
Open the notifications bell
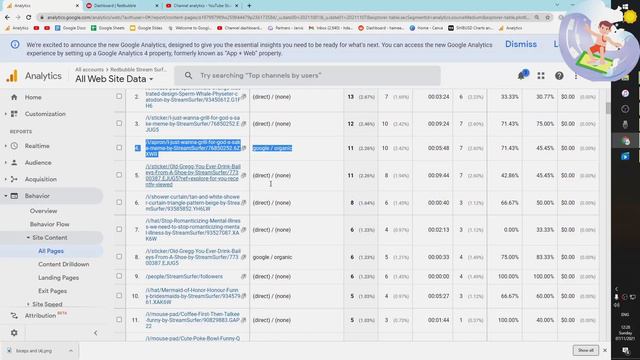point(521,76)
